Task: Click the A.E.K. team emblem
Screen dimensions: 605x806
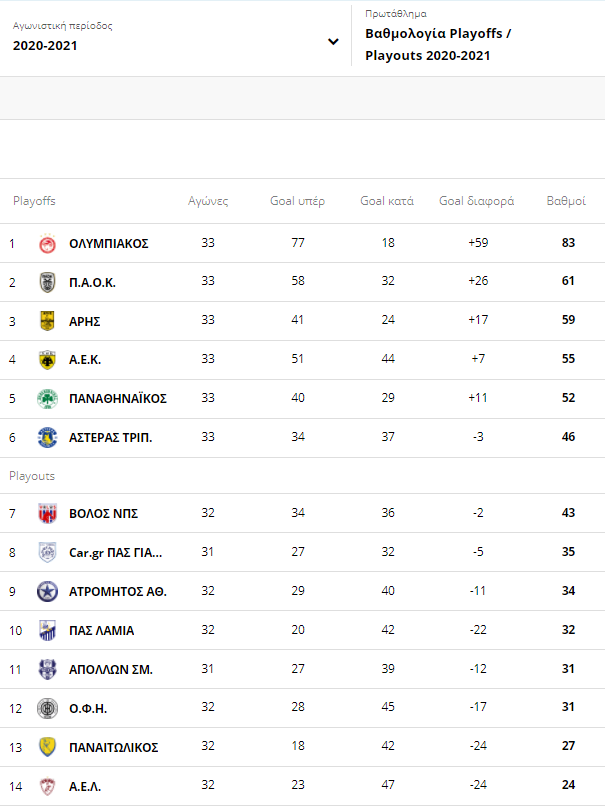Action: coord(47,360)
